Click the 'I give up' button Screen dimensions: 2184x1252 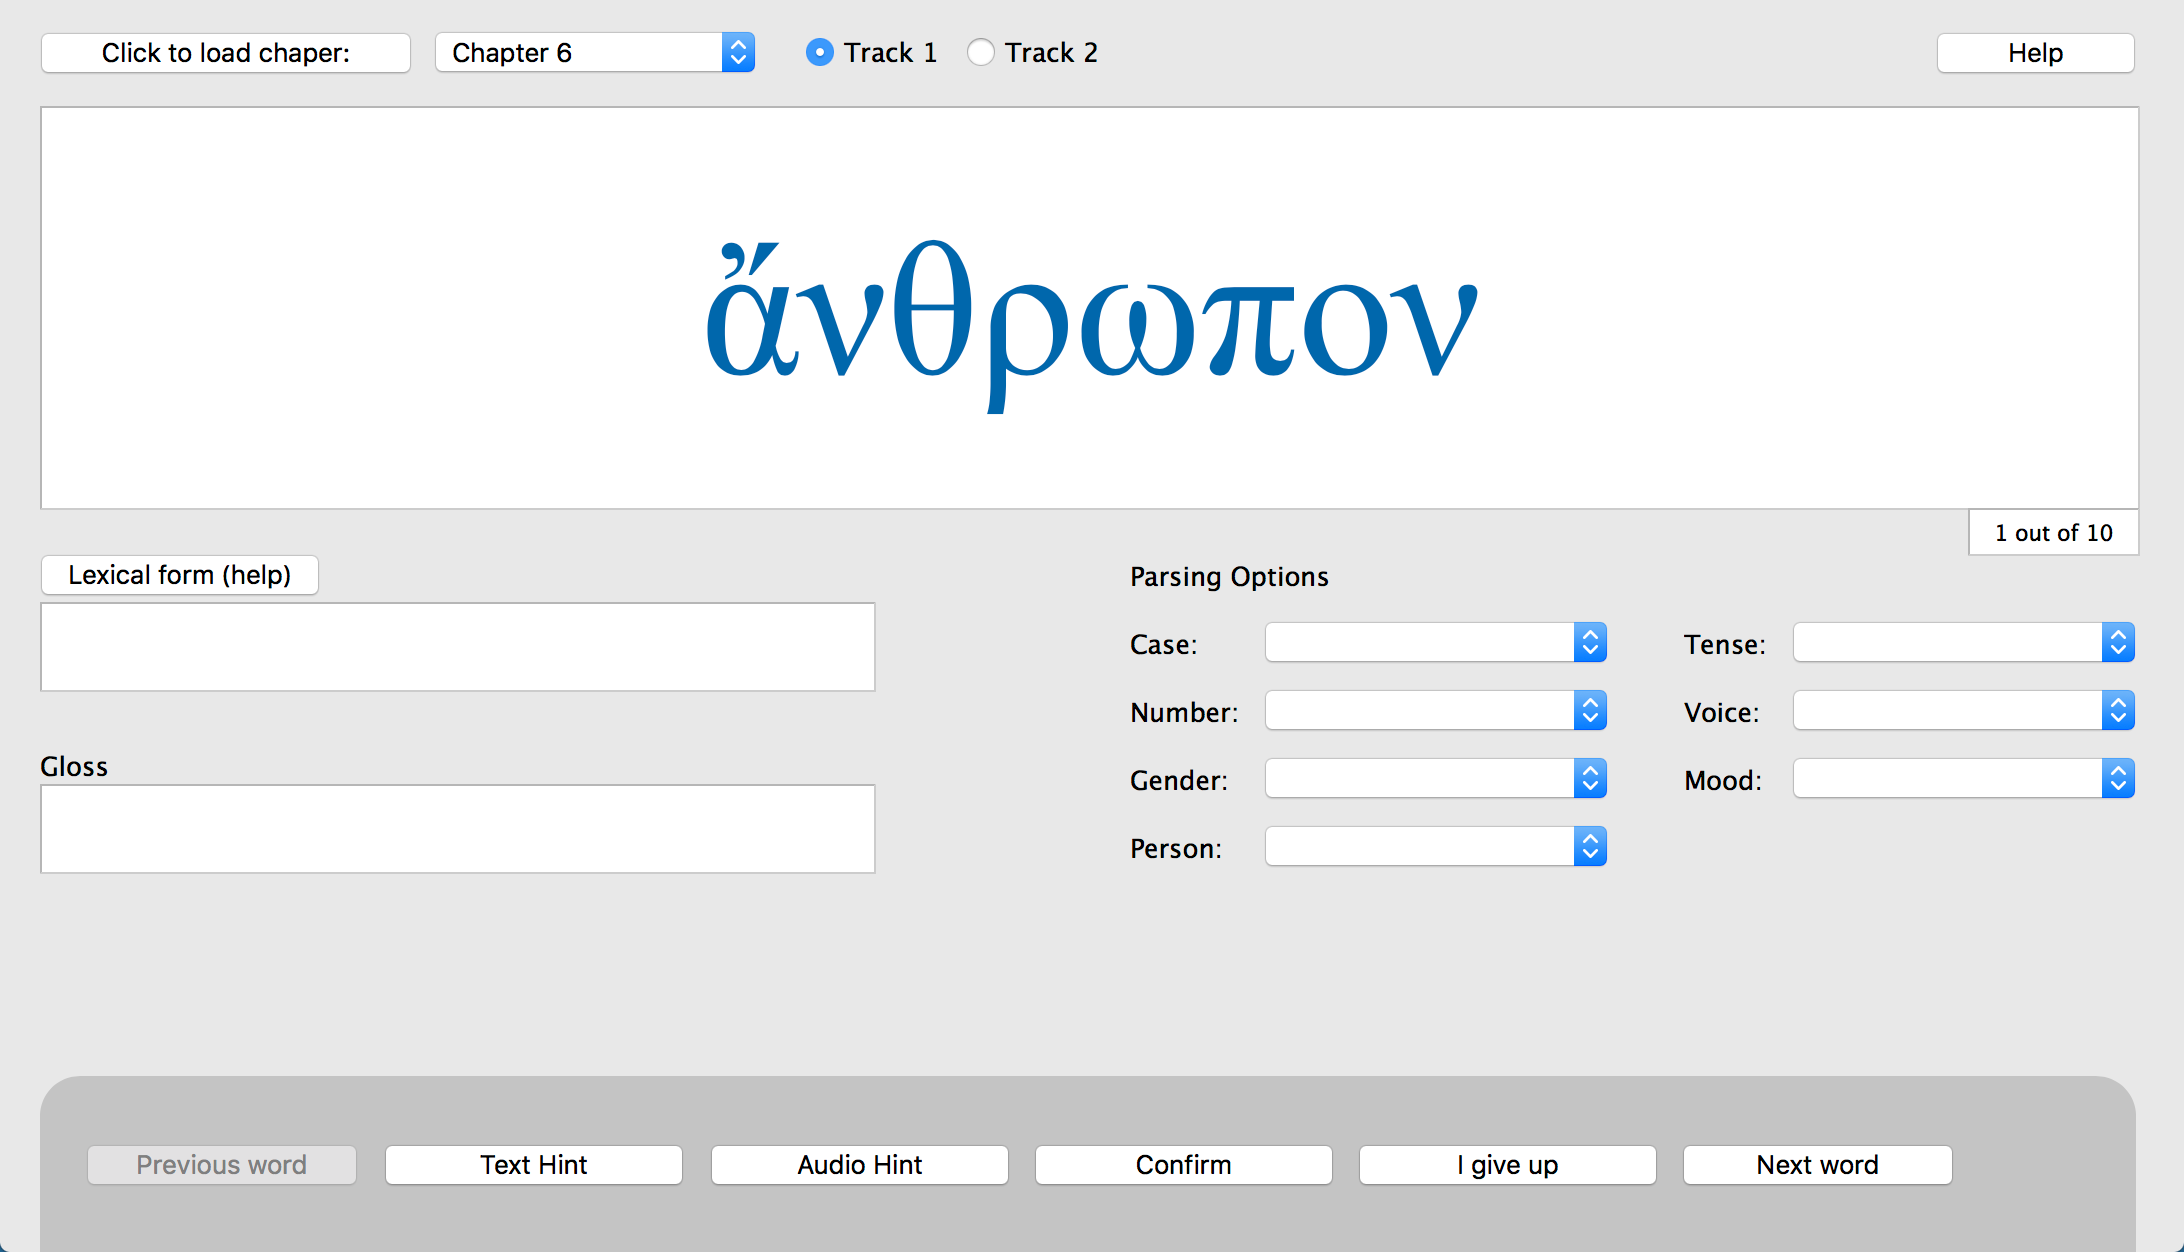[1507, 1165]
